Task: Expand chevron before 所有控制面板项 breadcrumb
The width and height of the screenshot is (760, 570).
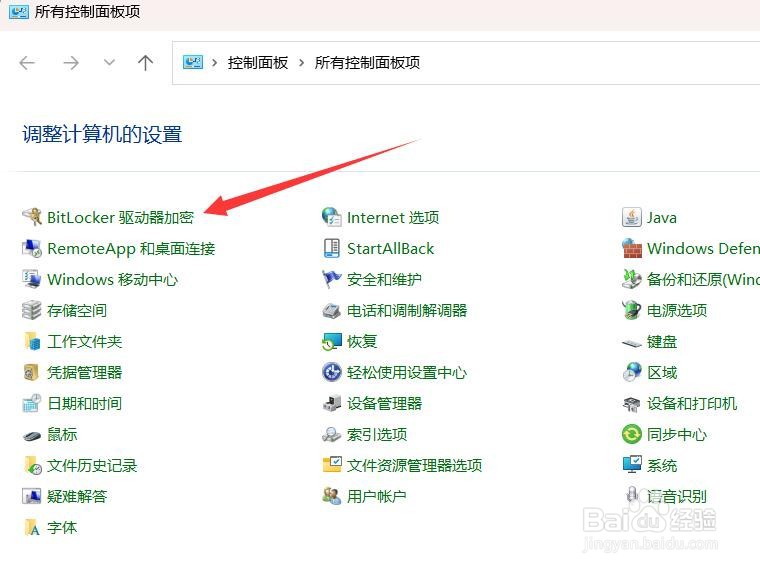Action: click(x=301, y=63)
